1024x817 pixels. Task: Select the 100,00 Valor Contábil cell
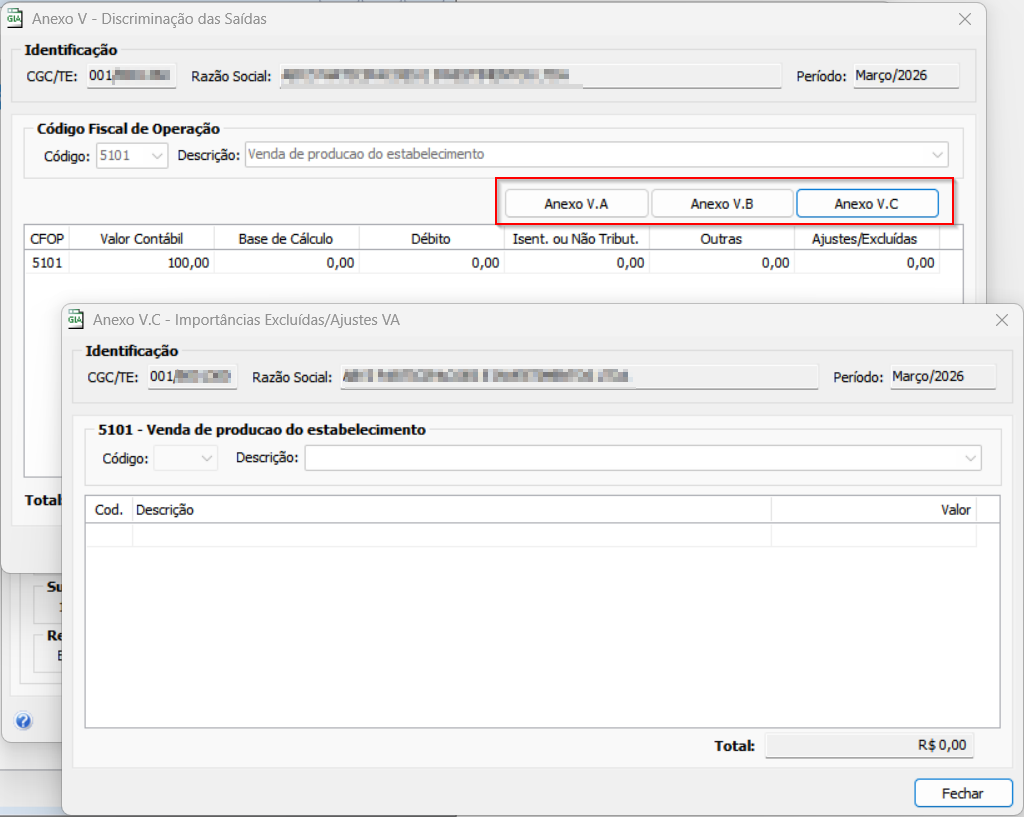(x=142, y=263)
